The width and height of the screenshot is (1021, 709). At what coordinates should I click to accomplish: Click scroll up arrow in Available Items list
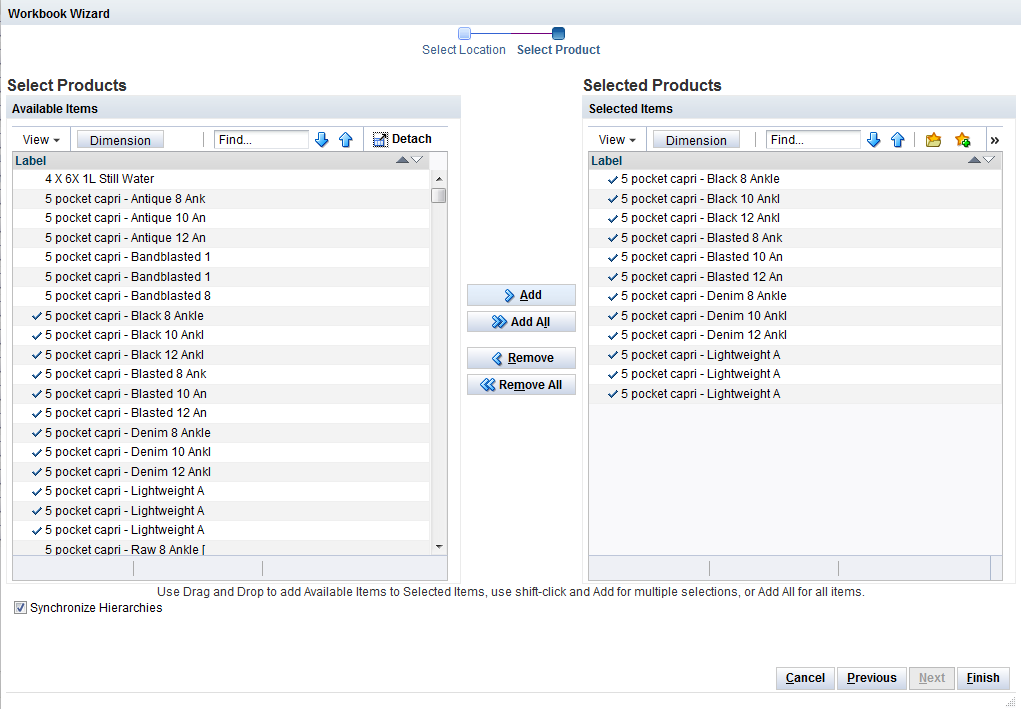439,178
